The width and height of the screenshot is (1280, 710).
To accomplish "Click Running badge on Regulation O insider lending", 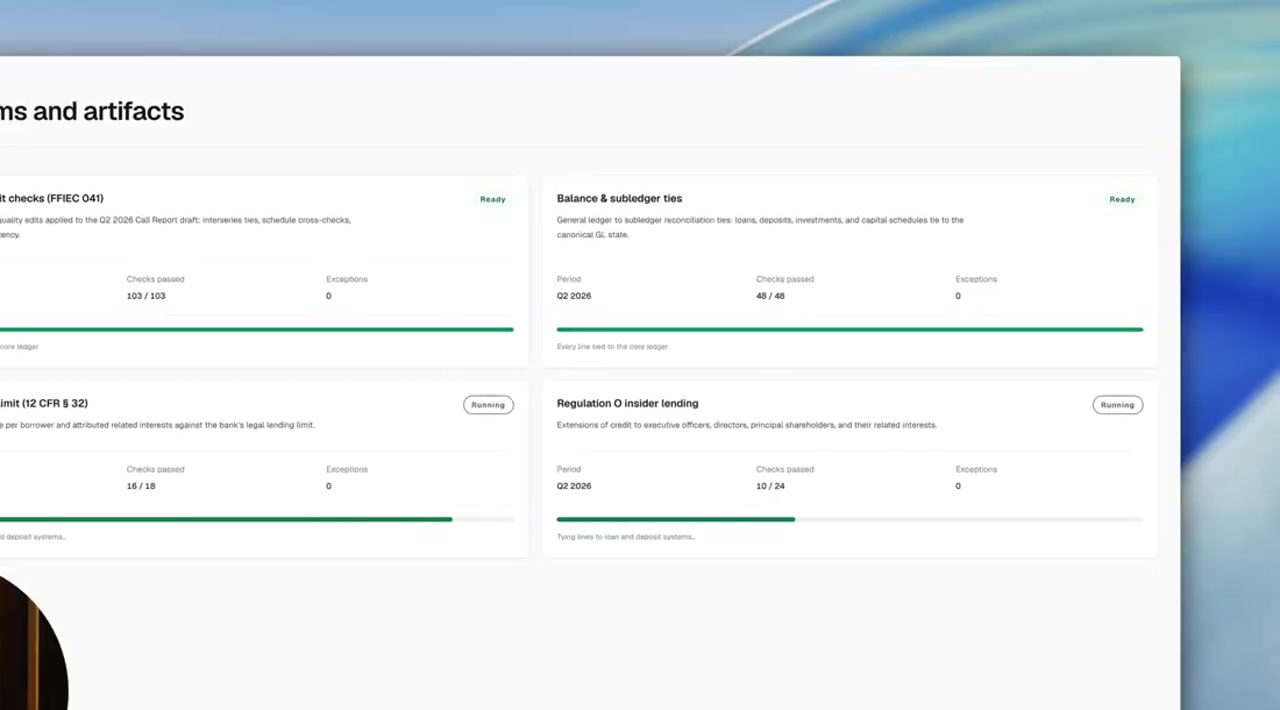I will [x=1117, y=405].
